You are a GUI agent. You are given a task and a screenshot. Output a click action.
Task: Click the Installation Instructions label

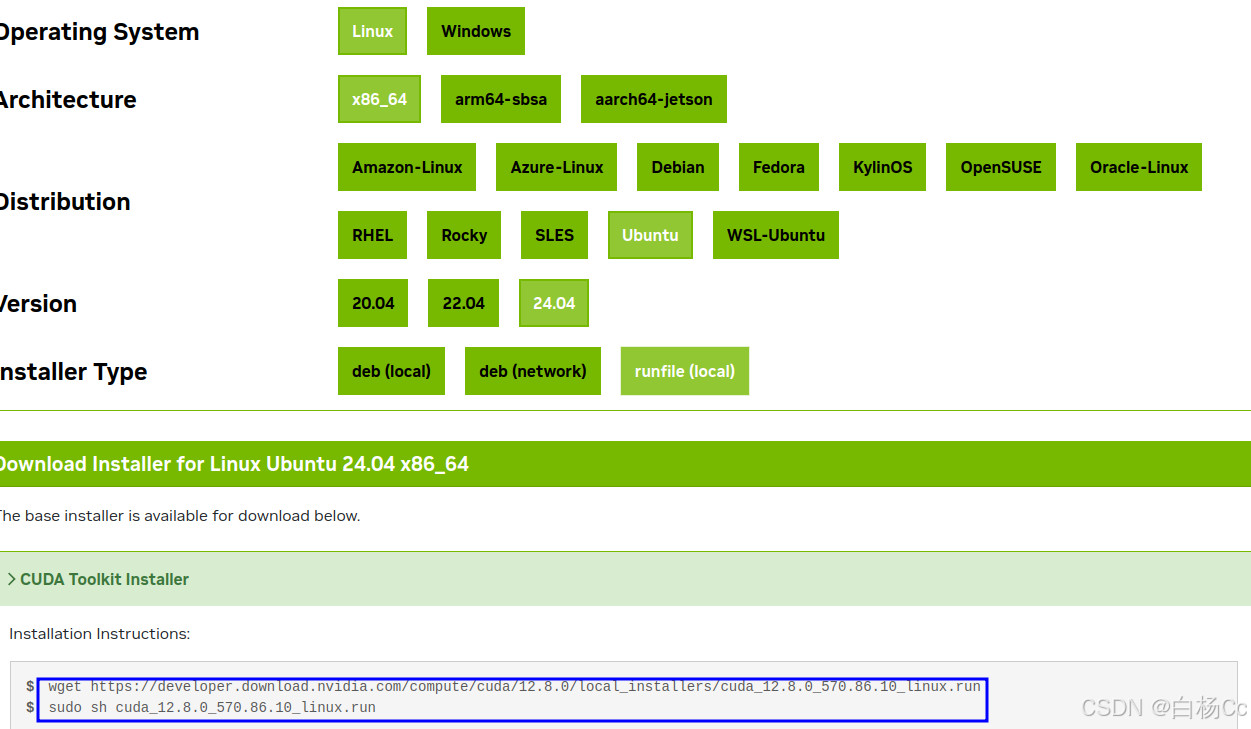99,634
